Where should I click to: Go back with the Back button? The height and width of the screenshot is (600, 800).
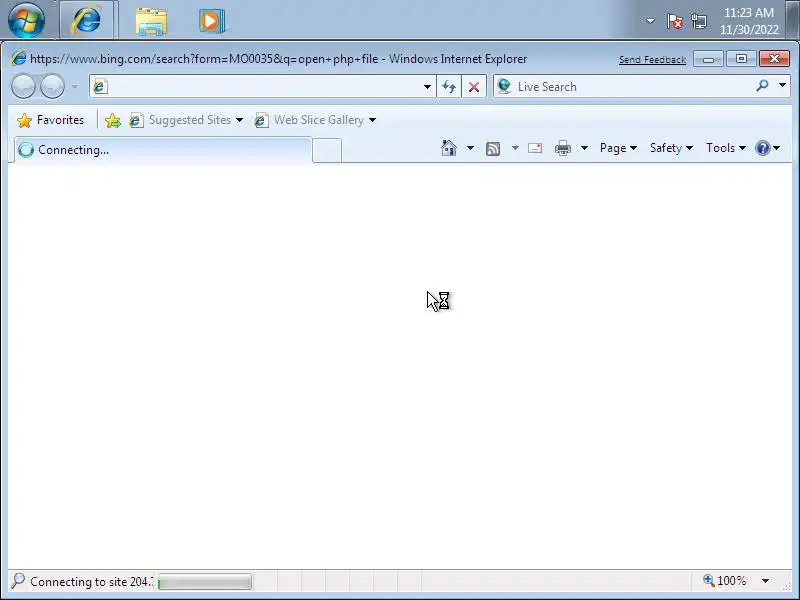pos(23,86)
